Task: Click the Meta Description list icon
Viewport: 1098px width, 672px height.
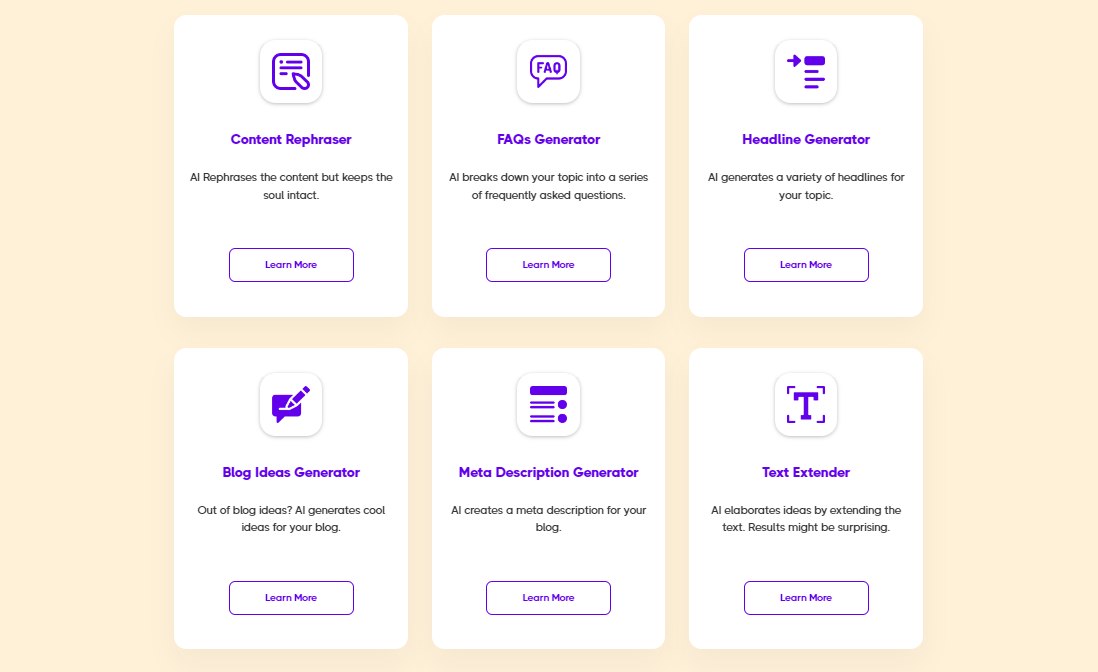Action: [x=548, y=404]
